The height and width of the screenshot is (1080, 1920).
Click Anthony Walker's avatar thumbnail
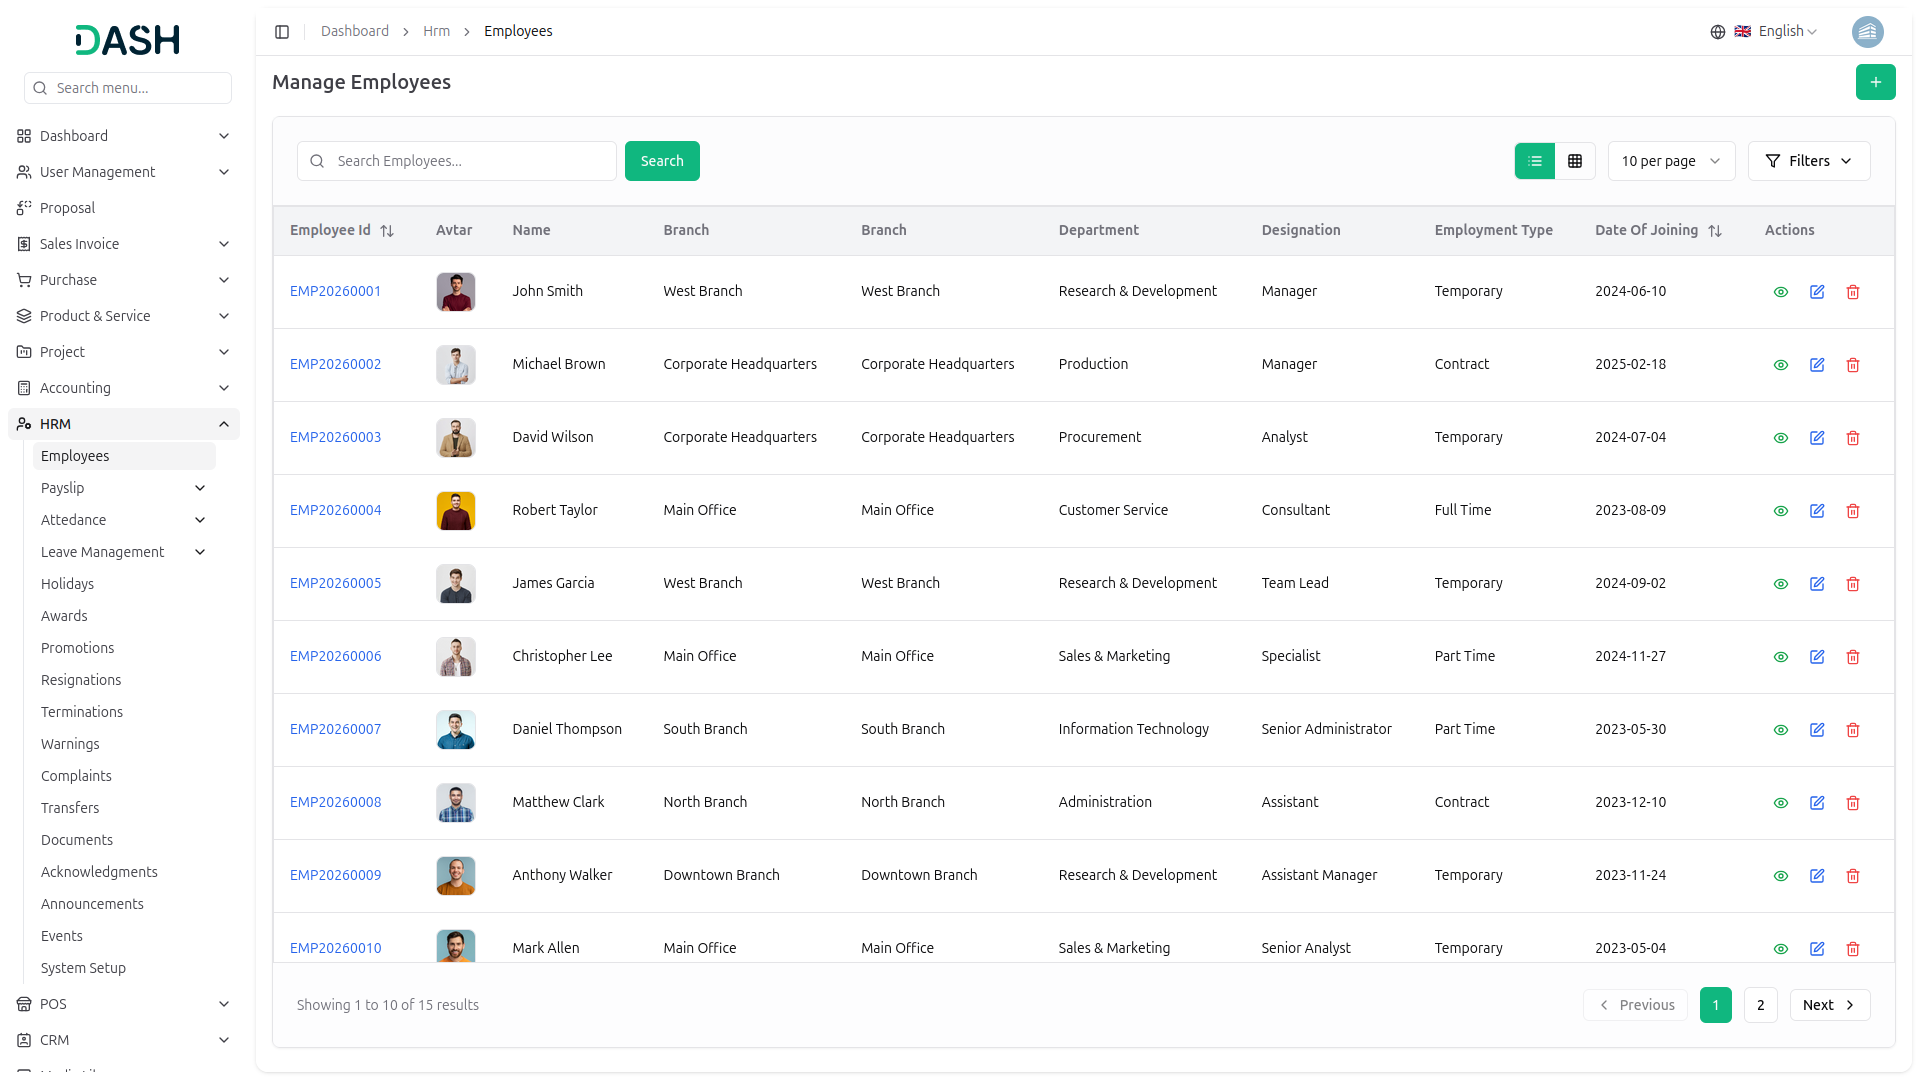[456, 876]
